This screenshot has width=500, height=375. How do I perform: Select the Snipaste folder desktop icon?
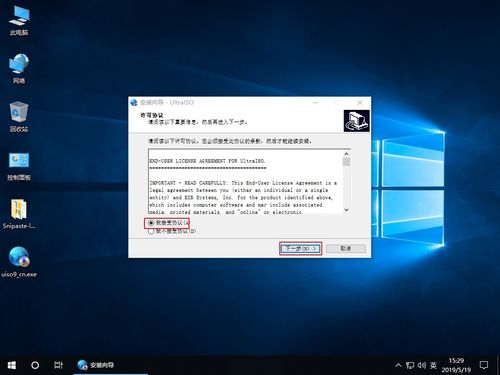[19, 214]
